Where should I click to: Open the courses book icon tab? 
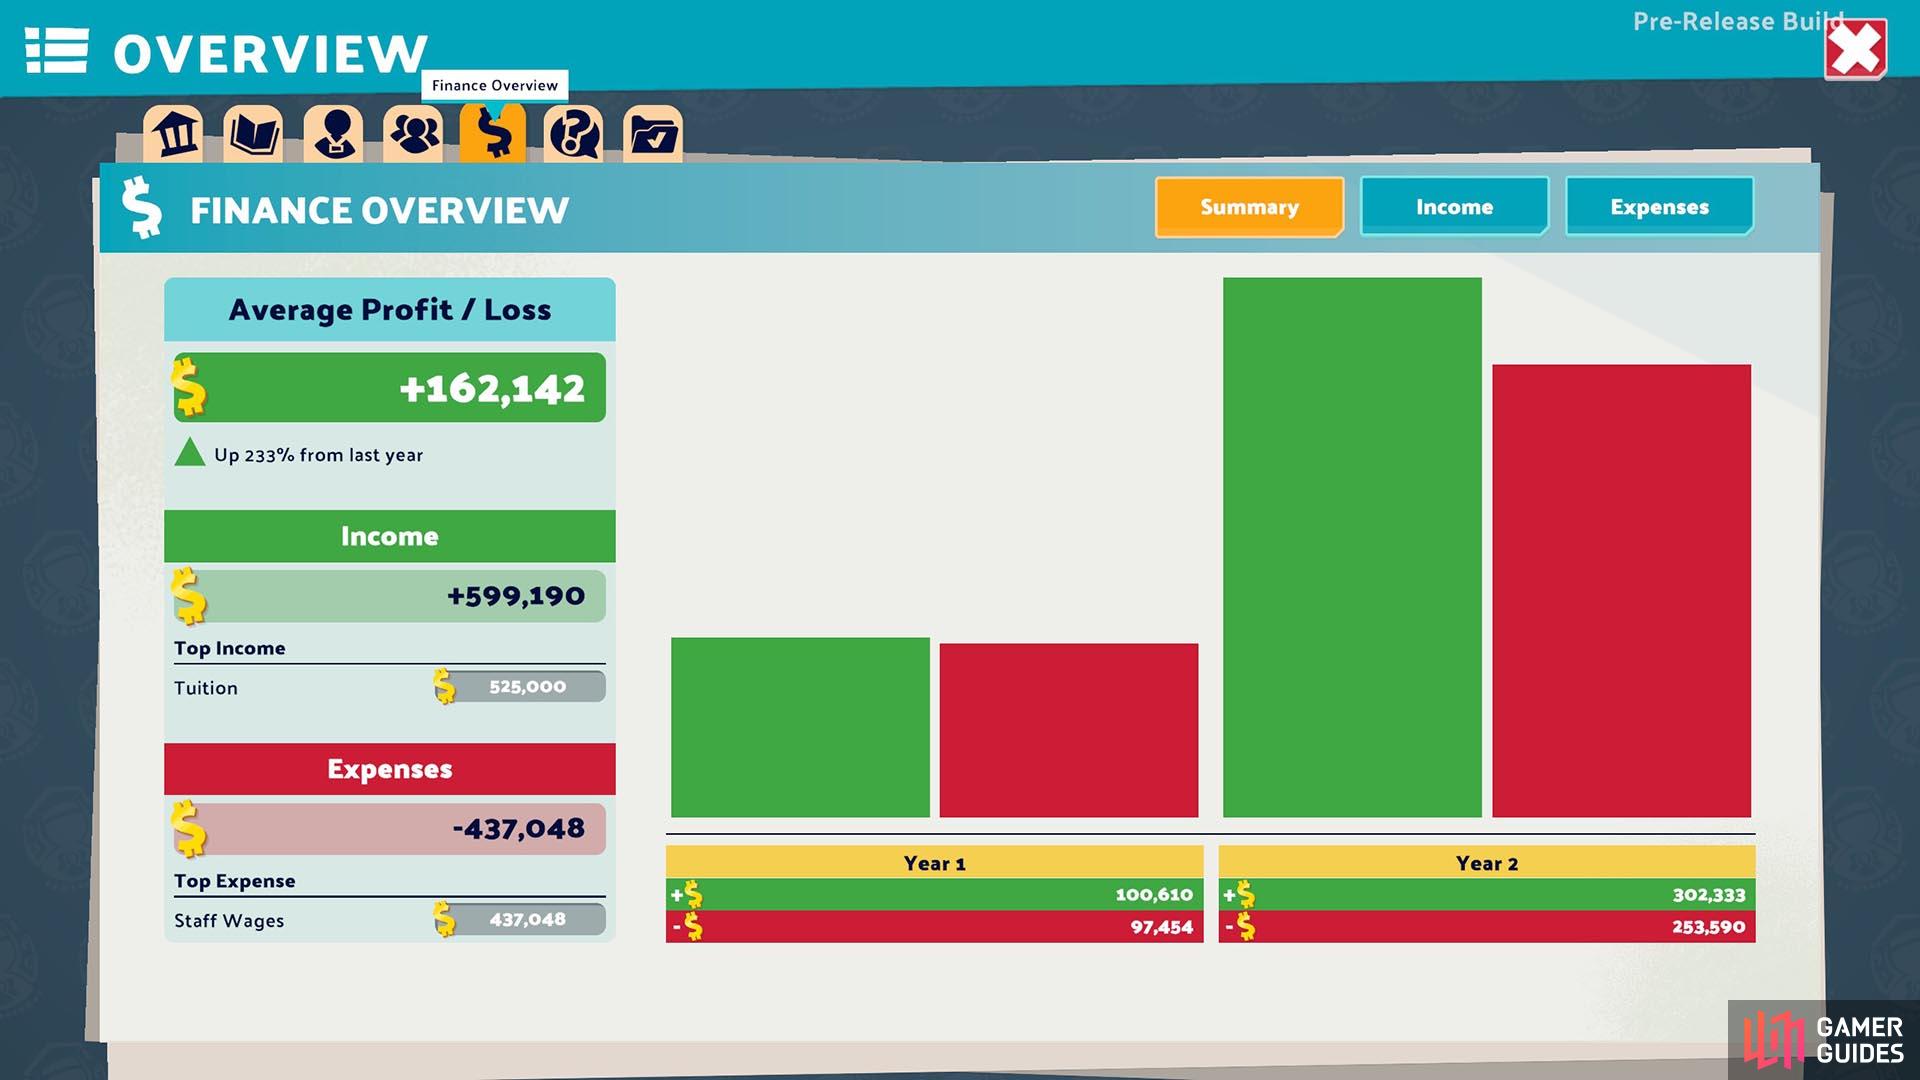[x=254, y=134]
